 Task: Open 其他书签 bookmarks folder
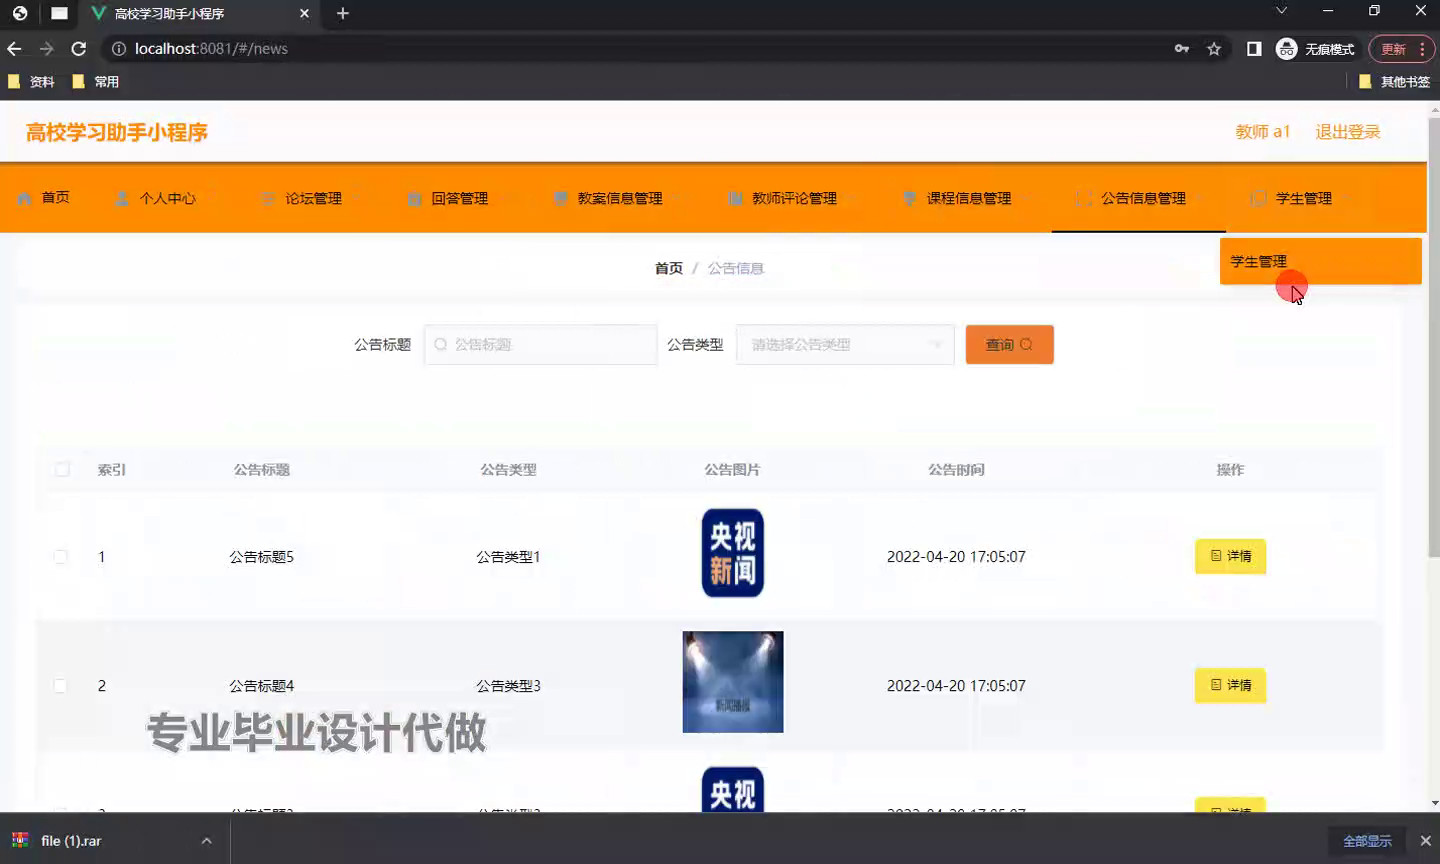coord(1394,82)
